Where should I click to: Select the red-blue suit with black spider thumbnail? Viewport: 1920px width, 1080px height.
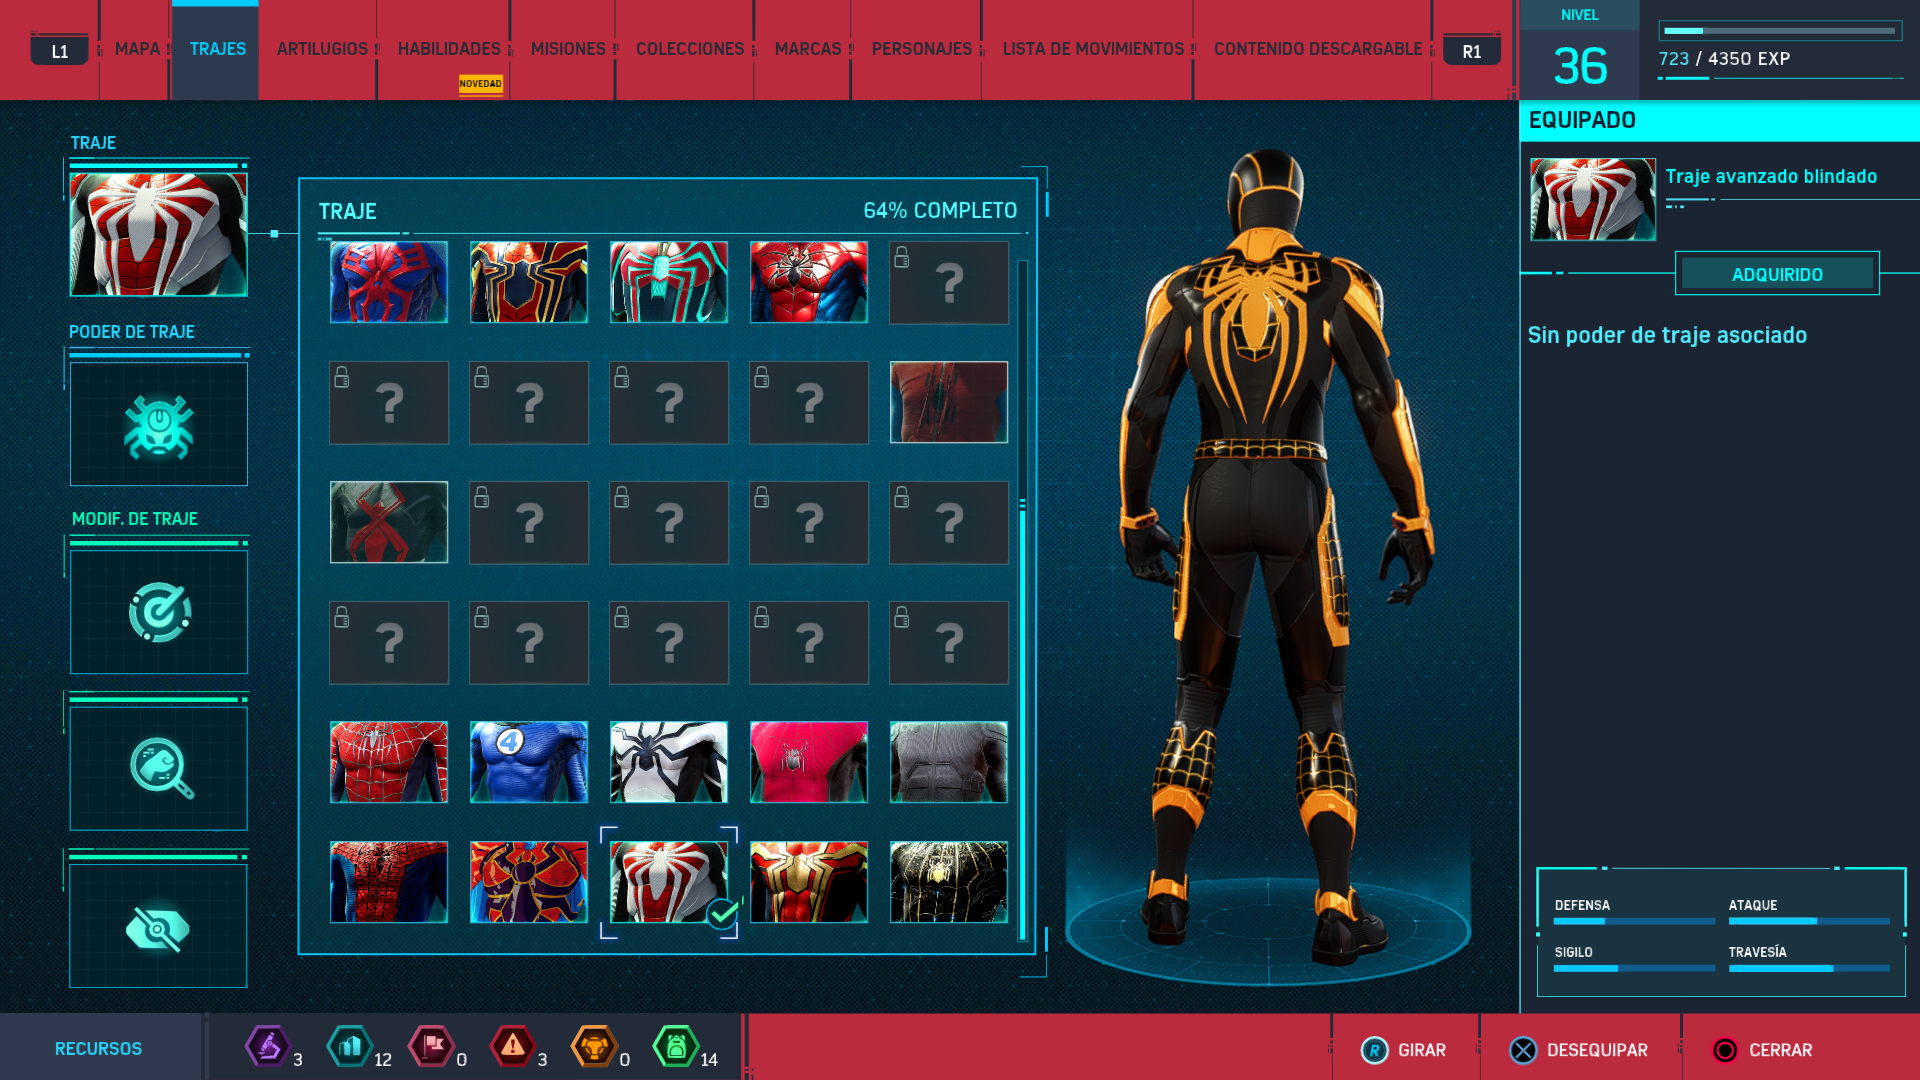pos(389,882)
